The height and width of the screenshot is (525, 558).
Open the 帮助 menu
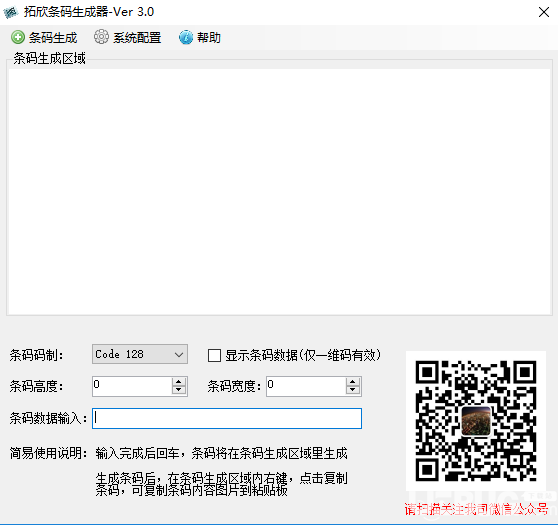200,37
